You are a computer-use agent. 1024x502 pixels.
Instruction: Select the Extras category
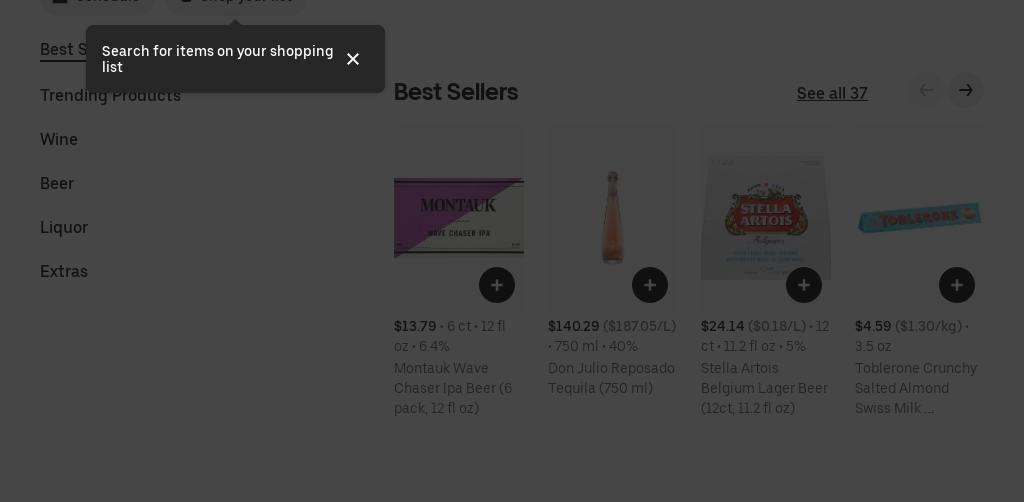click(64, 272)
